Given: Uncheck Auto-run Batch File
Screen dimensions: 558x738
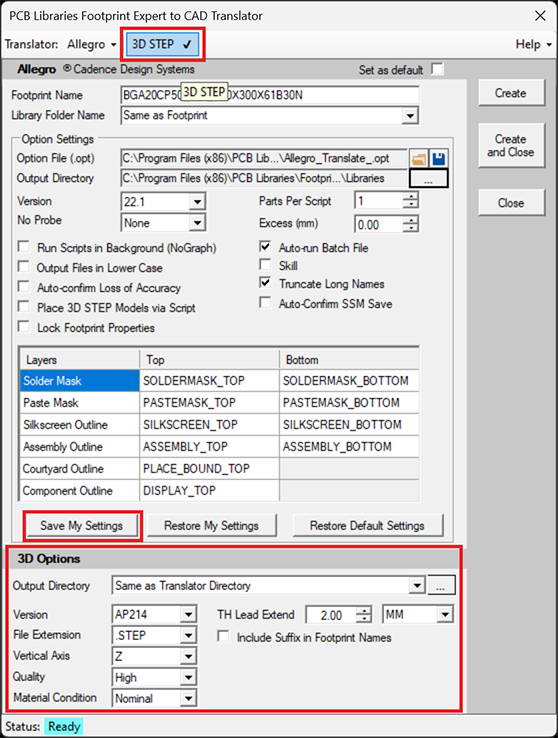Looking at the screenshot, I should (265, 247).
